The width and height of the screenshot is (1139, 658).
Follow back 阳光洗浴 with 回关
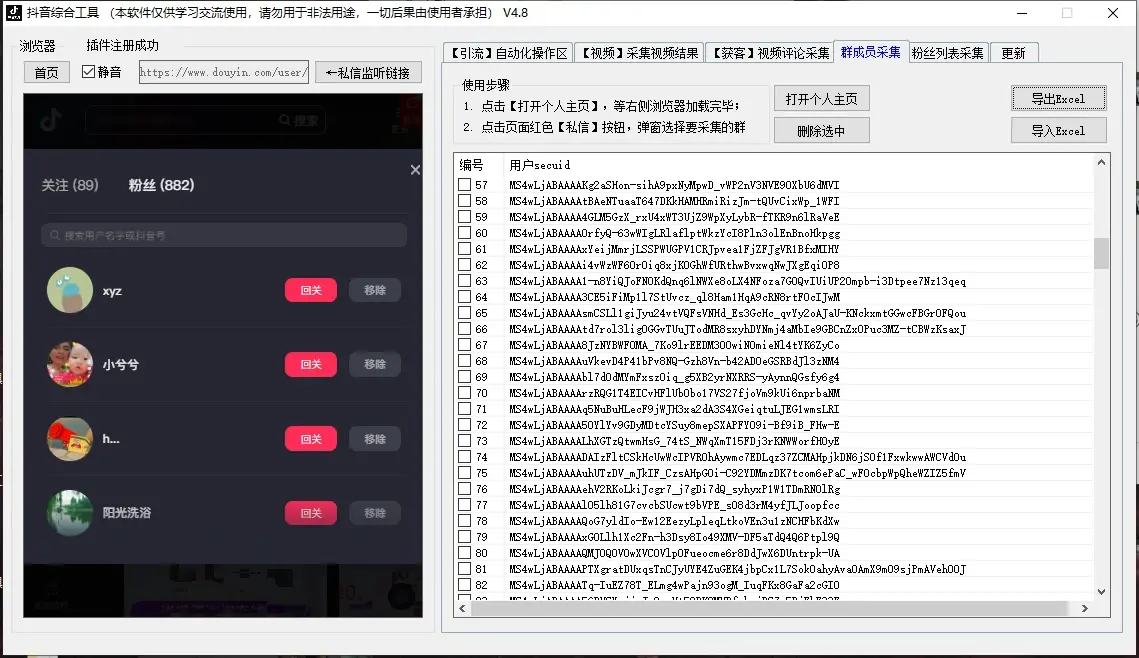click(x=311, y=513)
